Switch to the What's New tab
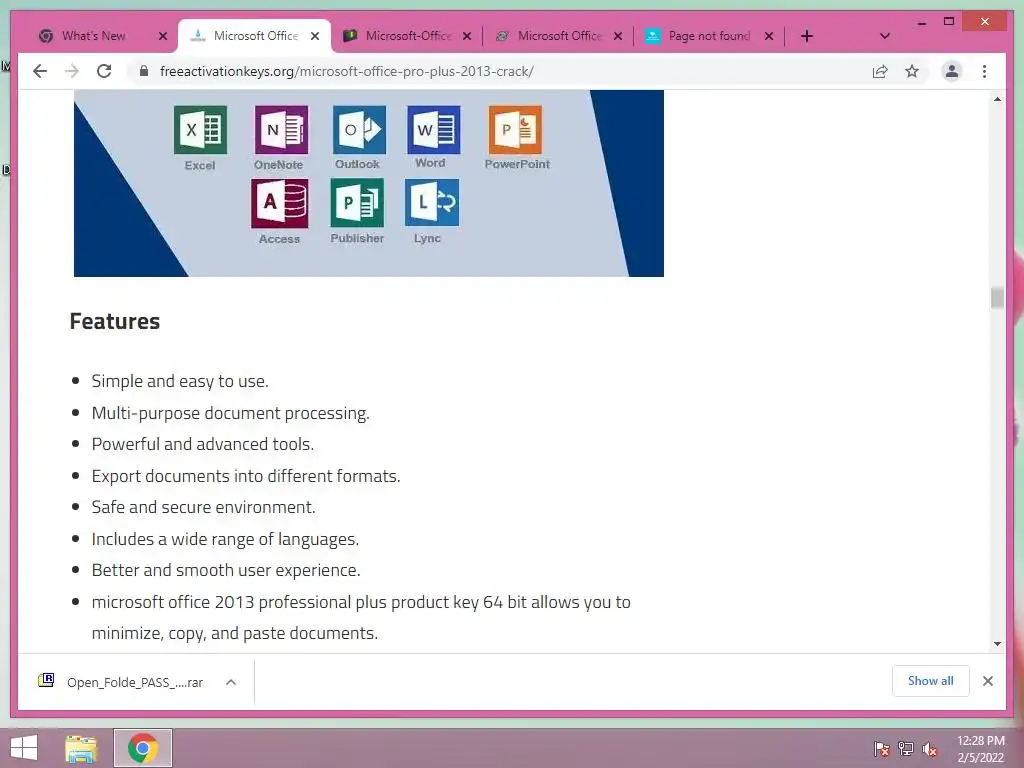The height and width of the screenshot is (768, 1024). [93, 36]
